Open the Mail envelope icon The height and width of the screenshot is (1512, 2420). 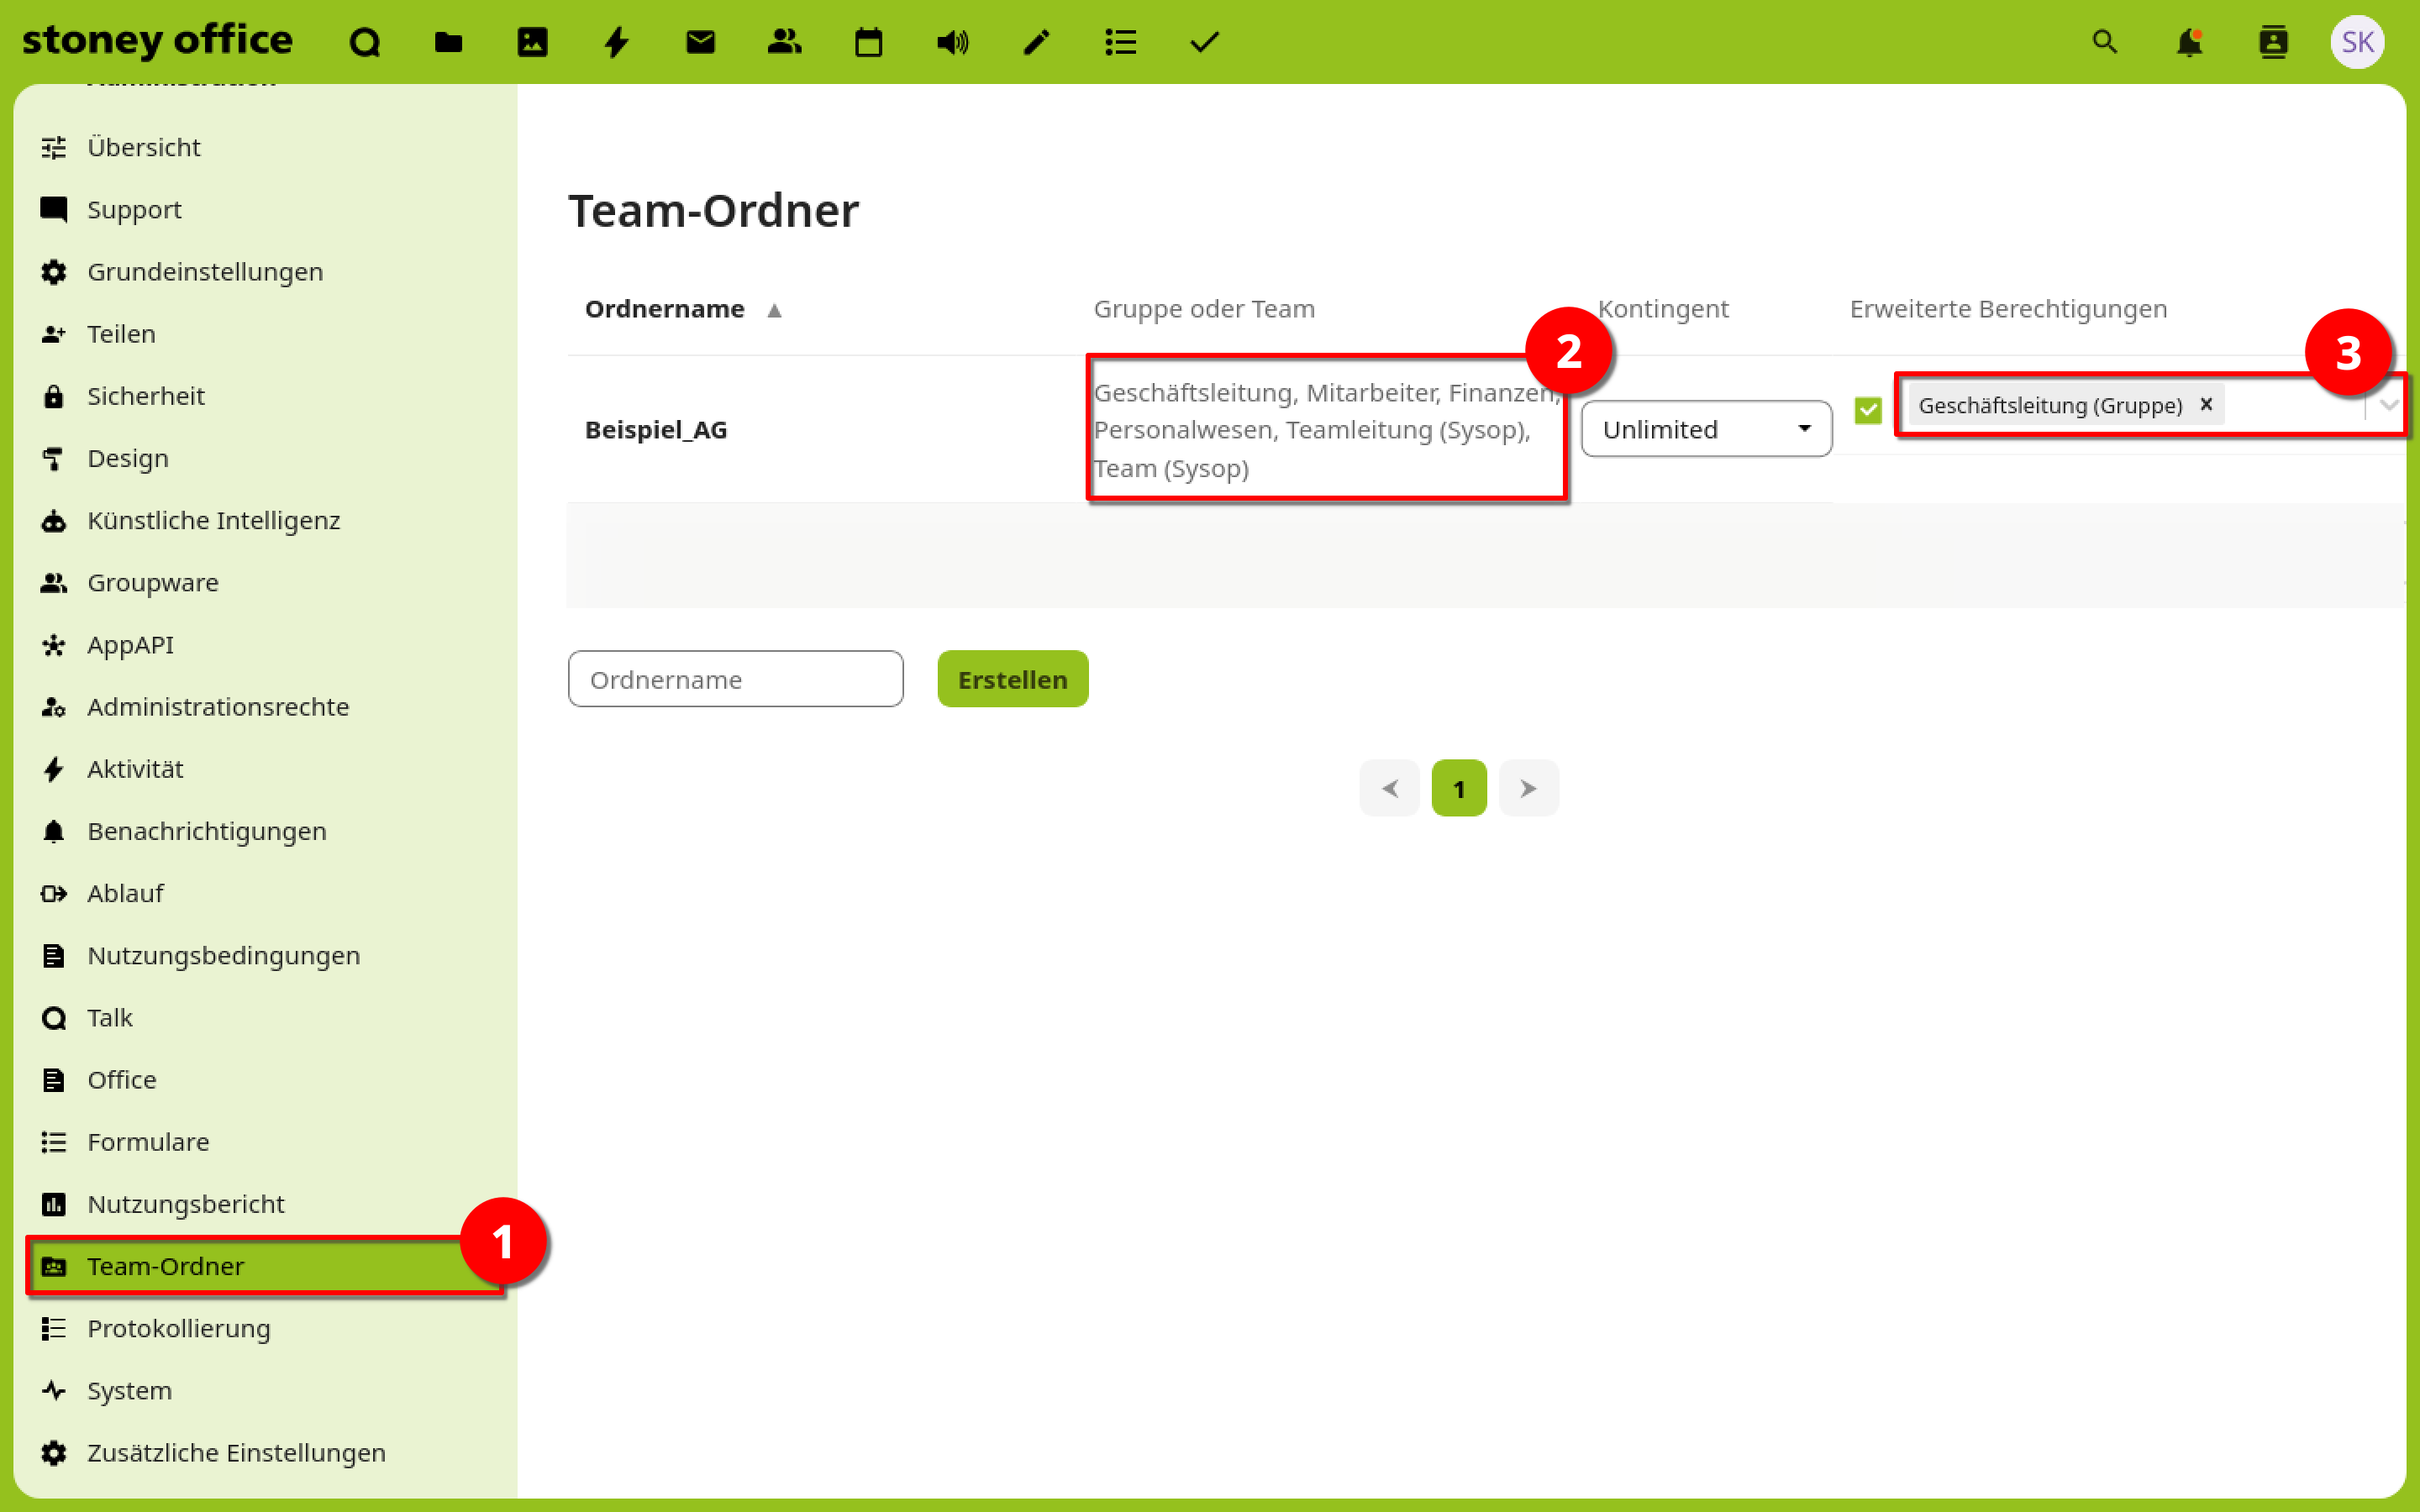pos(700,42)
